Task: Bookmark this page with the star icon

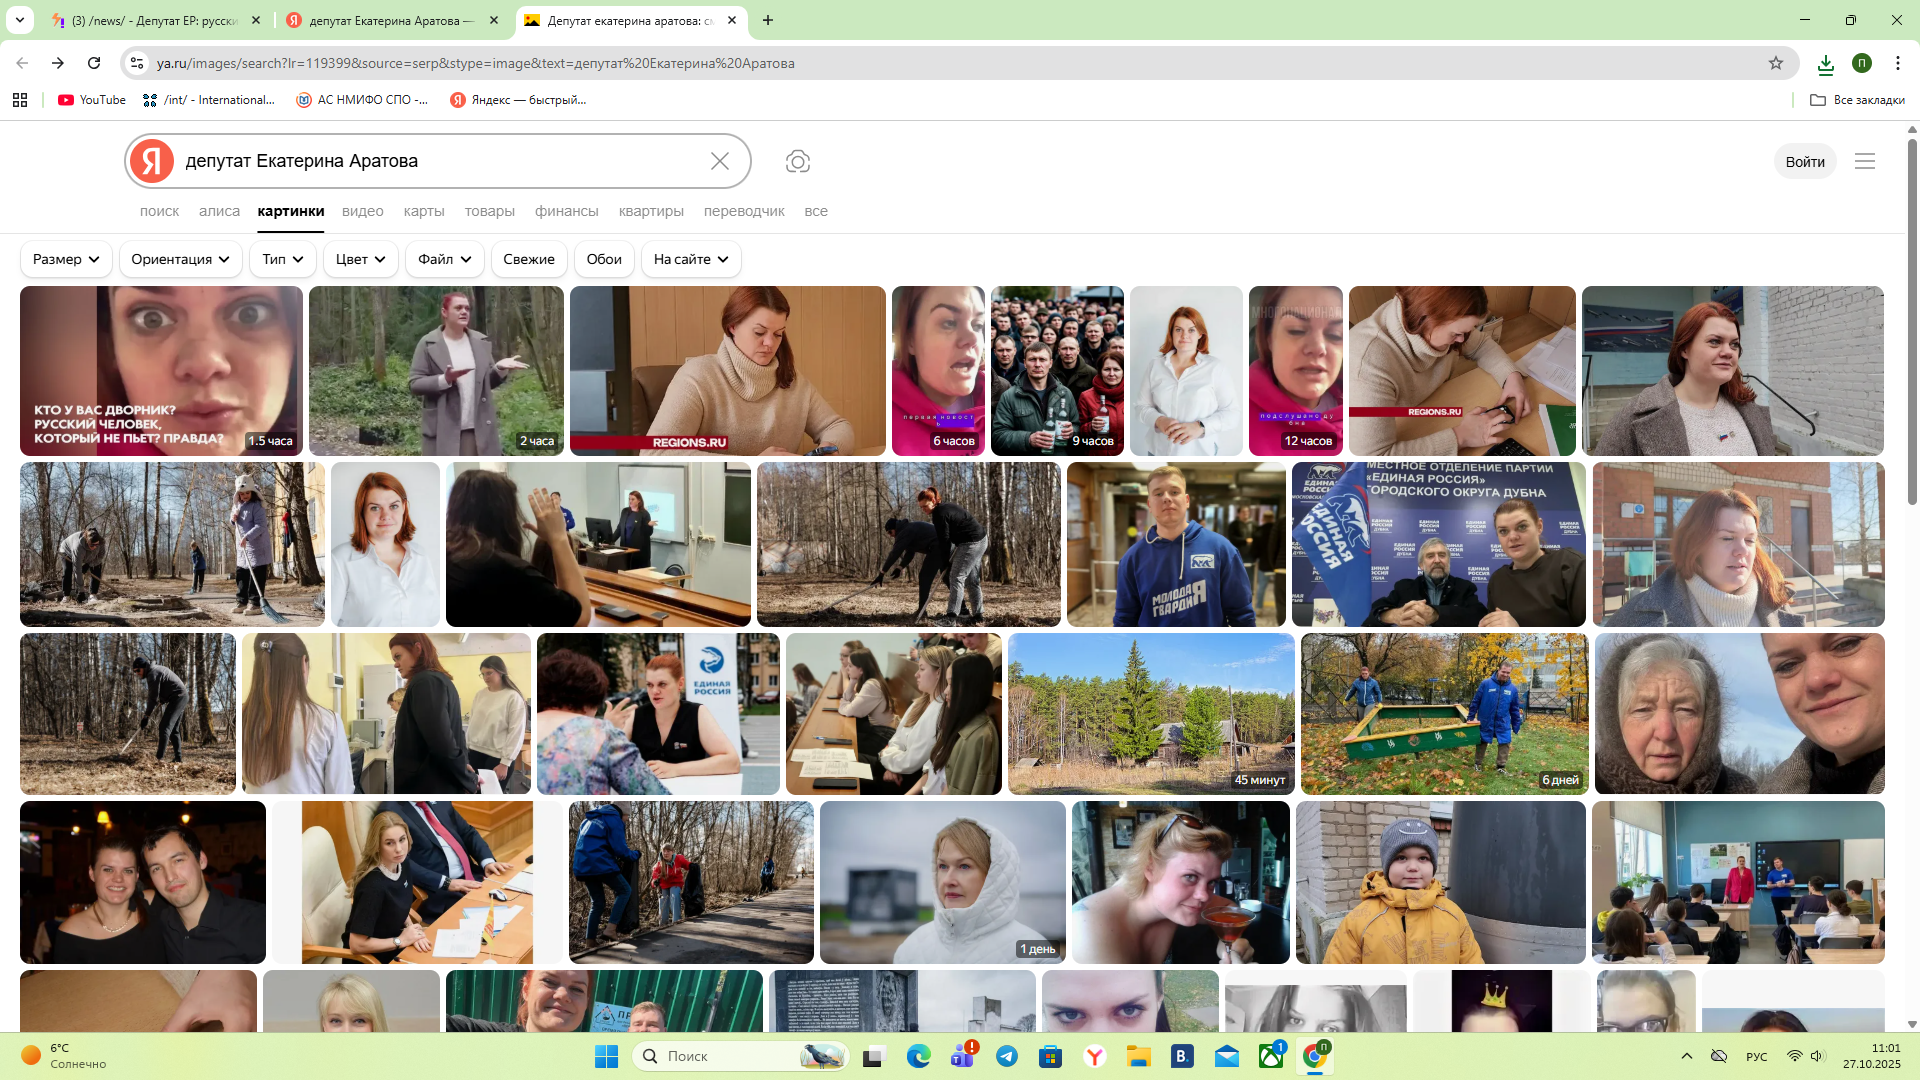Action: click(1775, 63)
